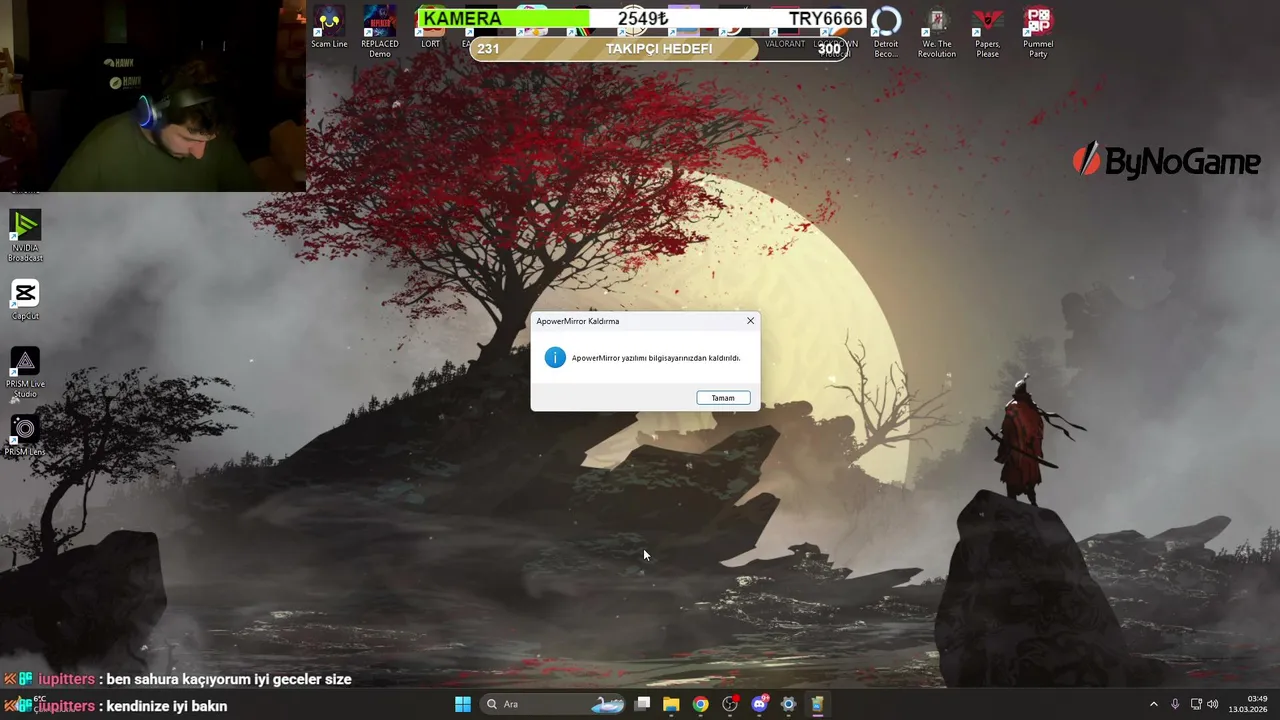
Task: Open the PRISM Lens desktop icon
Action: tap(25, 436)
